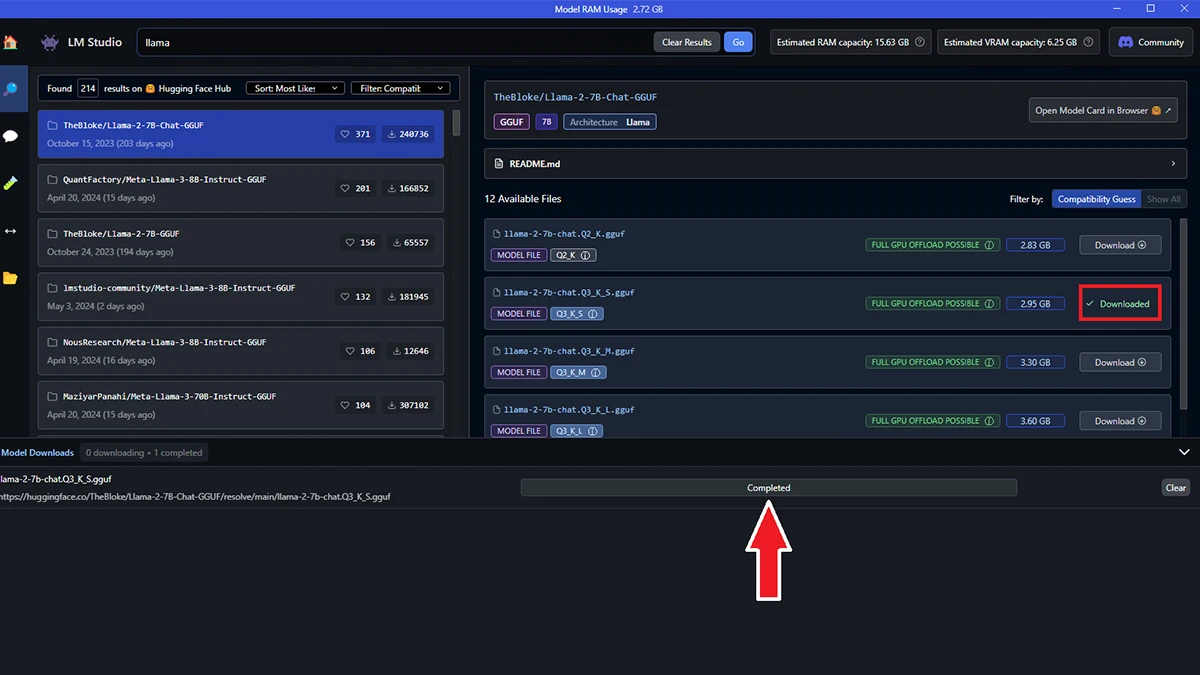Click the 3.30 GB file size label
Image resolution: width=1200 pixels, height=675 pixels.
pos(1035,362)
